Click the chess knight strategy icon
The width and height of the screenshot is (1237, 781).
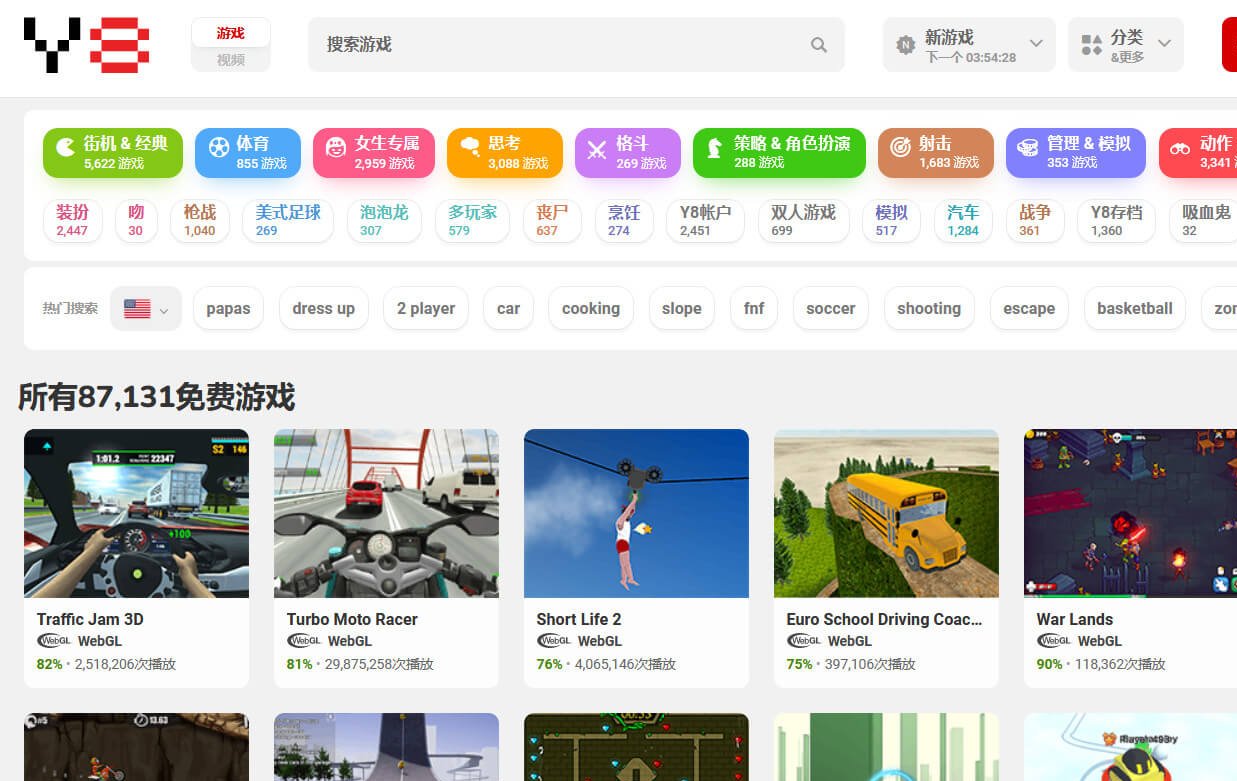click(714, 148)
